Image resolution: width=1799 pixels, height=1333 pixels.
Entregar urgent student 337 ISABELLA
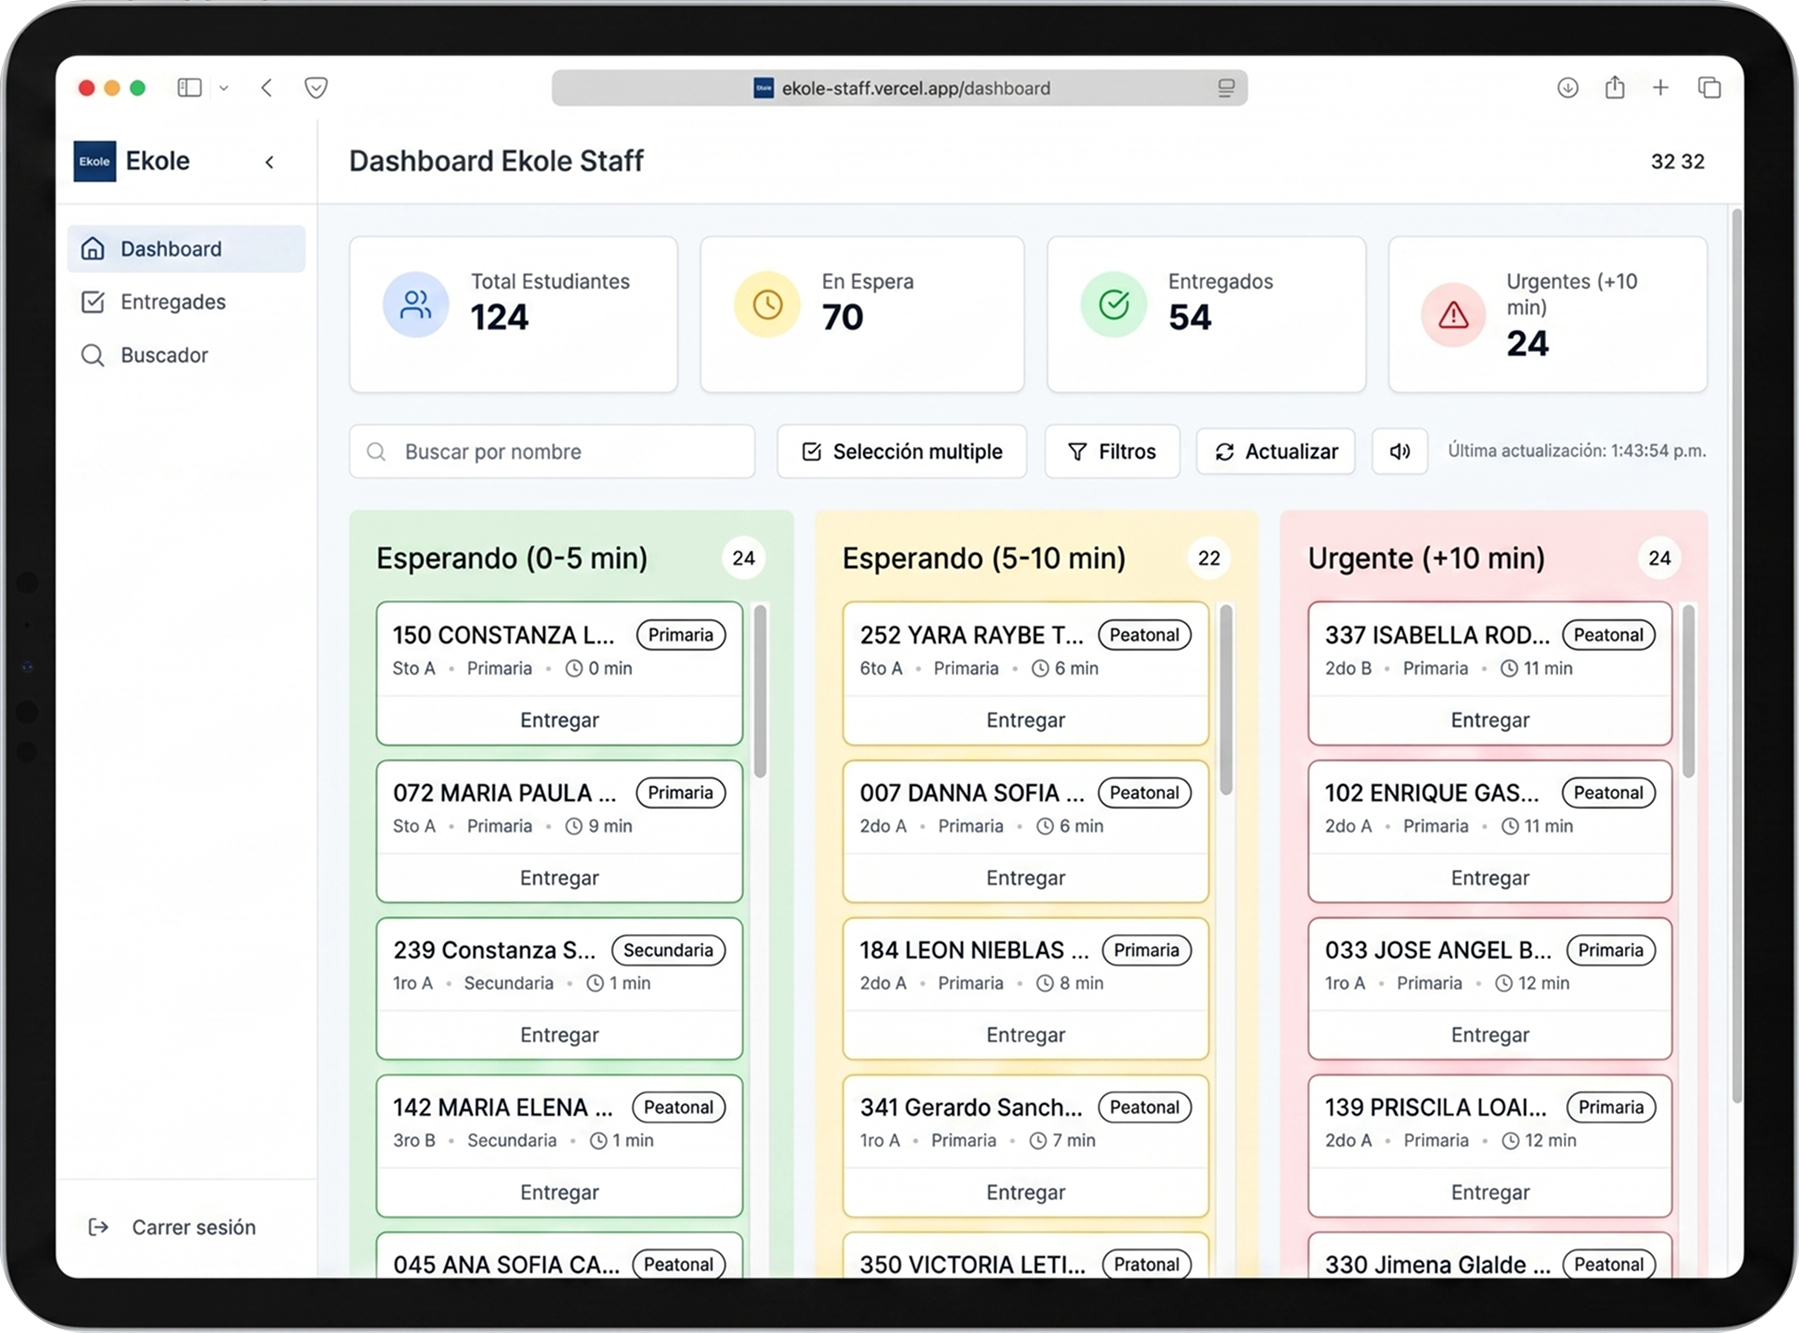click(x=1489, y=719)
